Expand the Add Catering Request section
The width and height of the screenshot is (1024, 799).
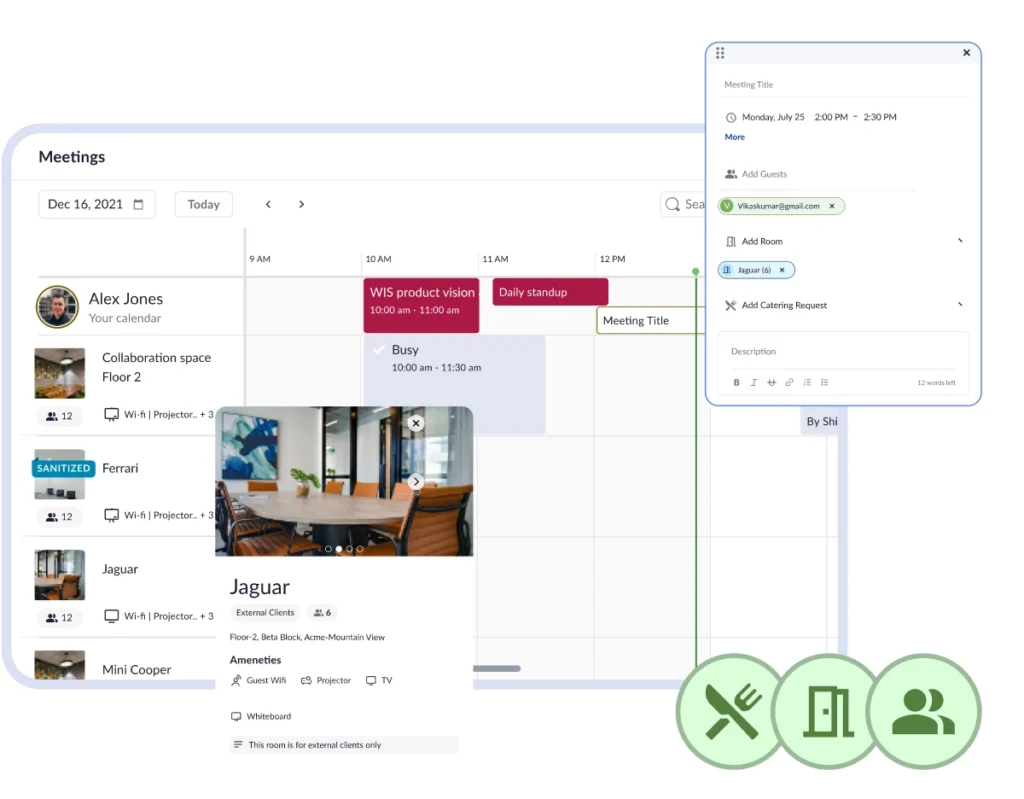[960, 305]
